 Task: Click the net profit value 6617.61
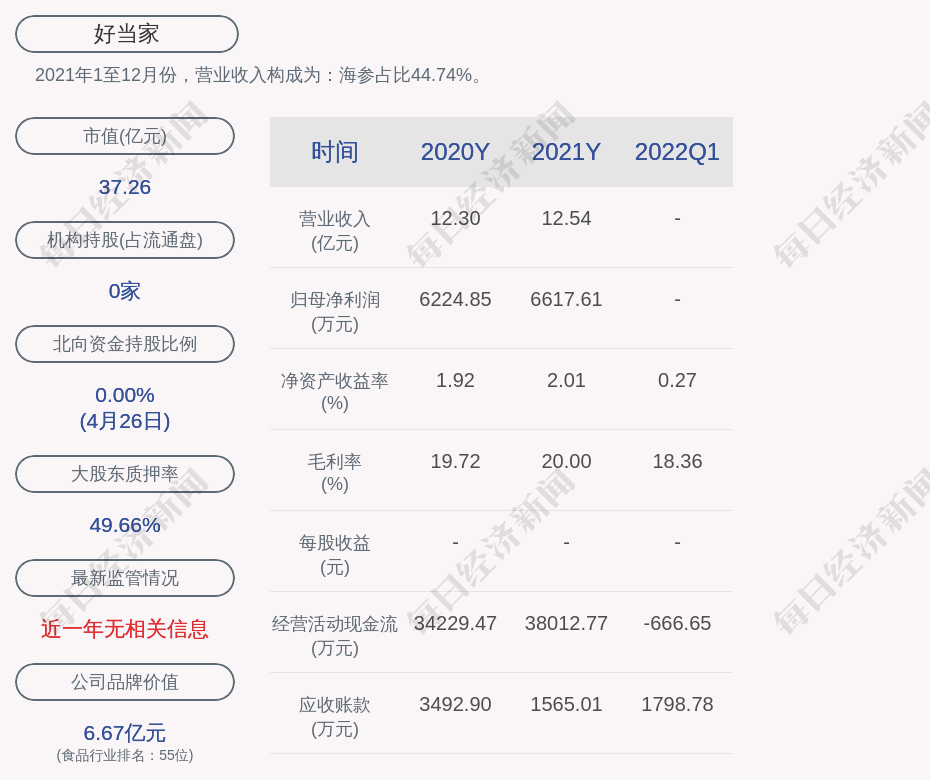pyautogui.click(x=566, y=300)
